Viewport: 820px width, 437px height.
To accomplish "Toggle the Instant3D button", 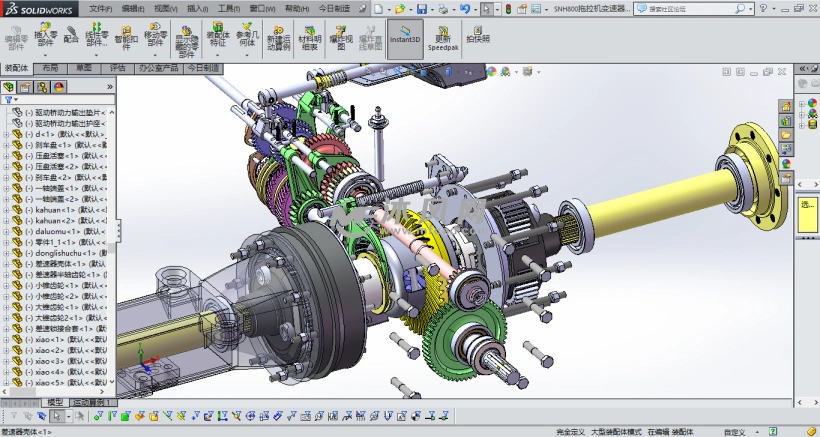I will tap(405, 38).
